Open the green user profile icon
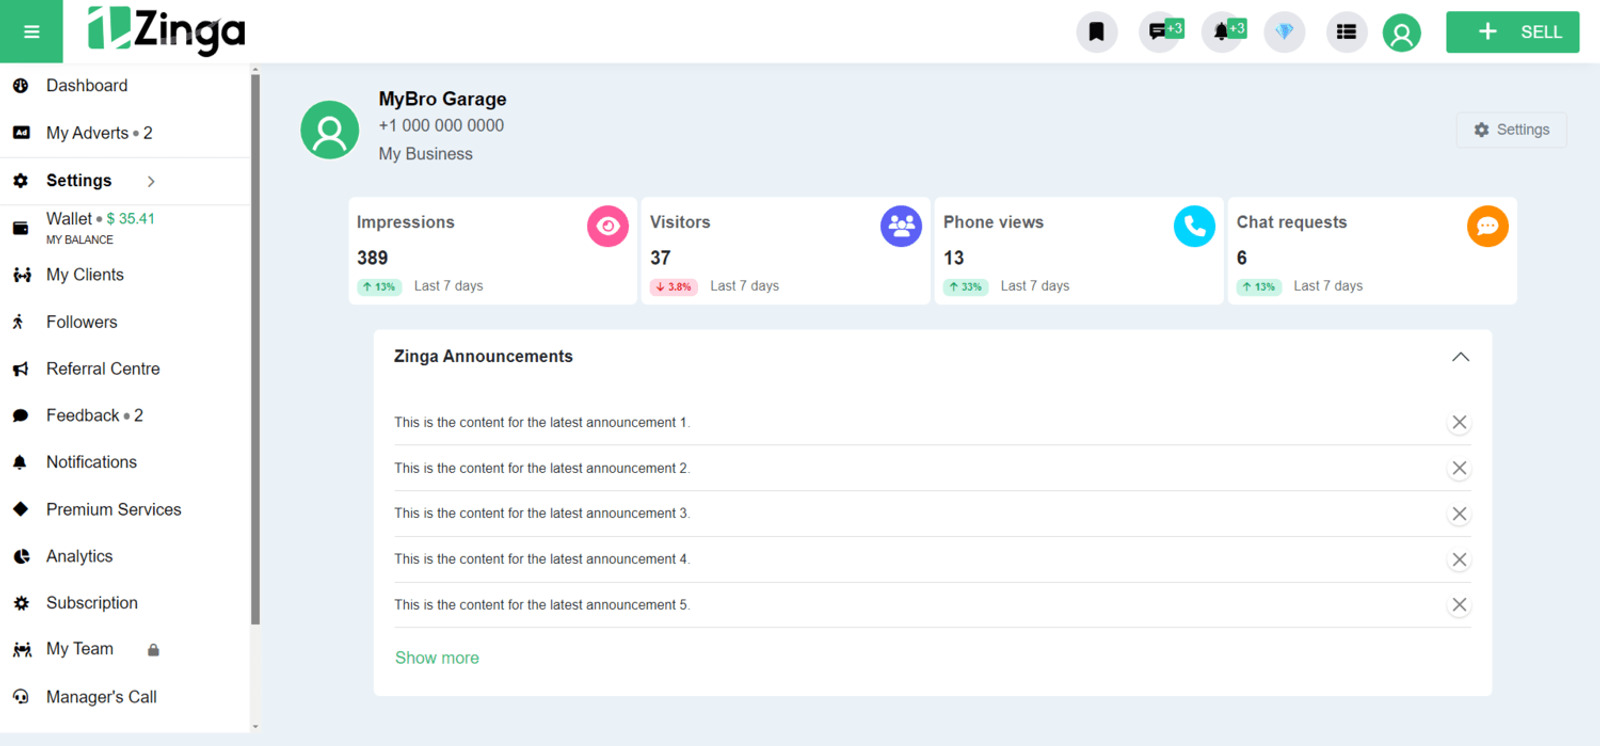 click(x=1401, y=33)
